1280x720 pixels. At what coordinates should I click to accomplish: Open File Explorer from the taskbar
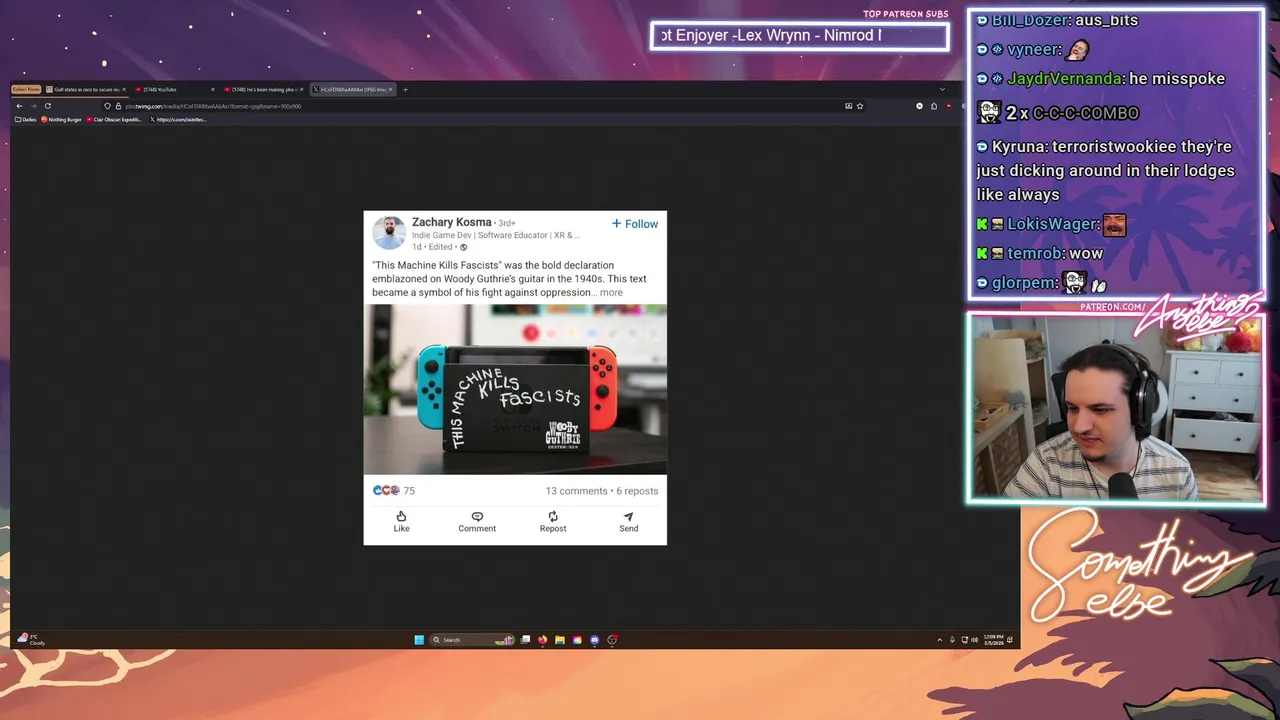tap(560, 640)
